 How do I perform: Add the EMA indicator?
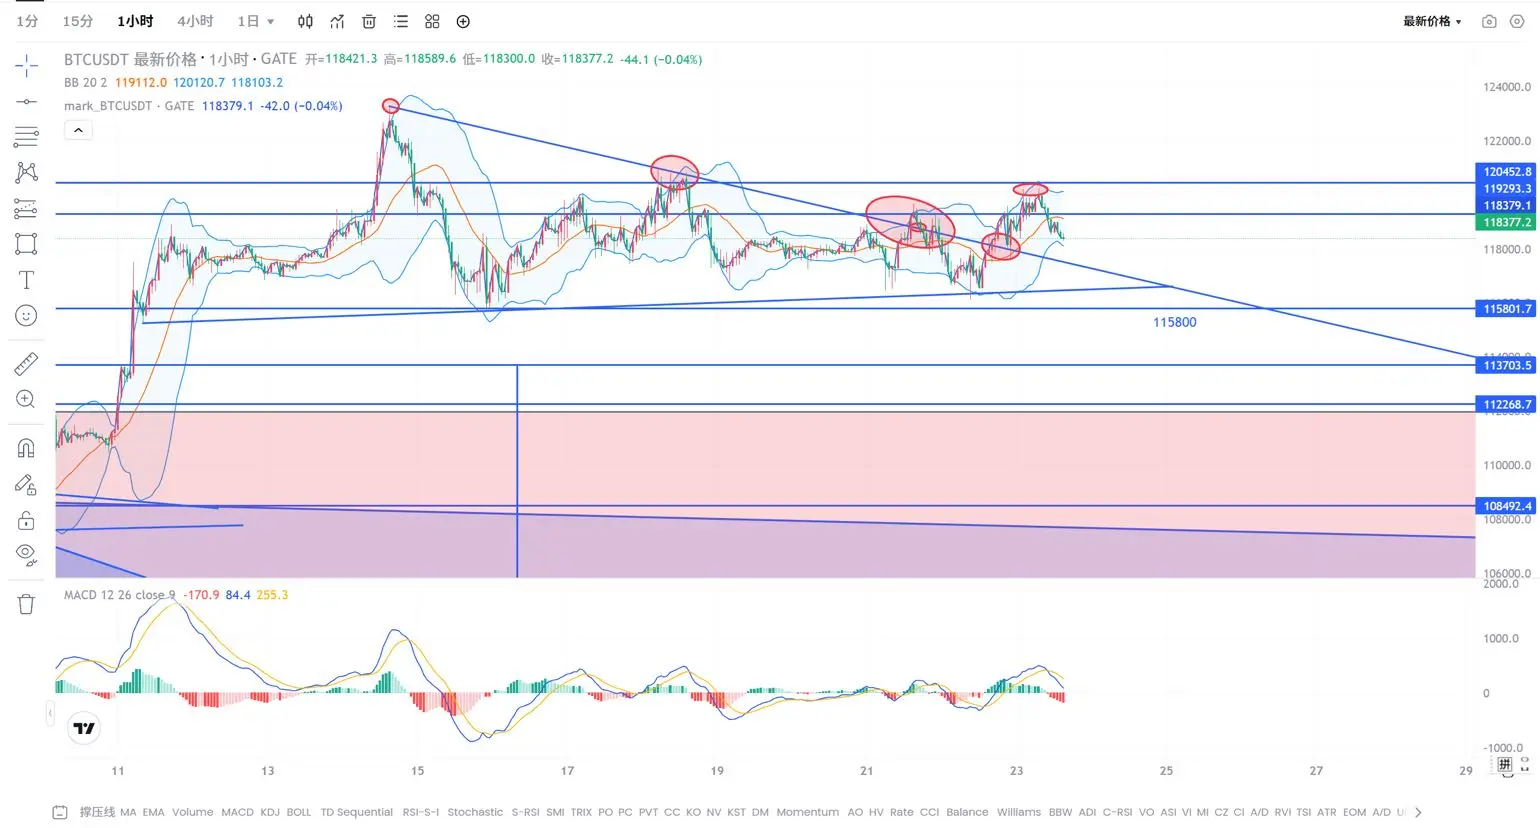point(153,812)
